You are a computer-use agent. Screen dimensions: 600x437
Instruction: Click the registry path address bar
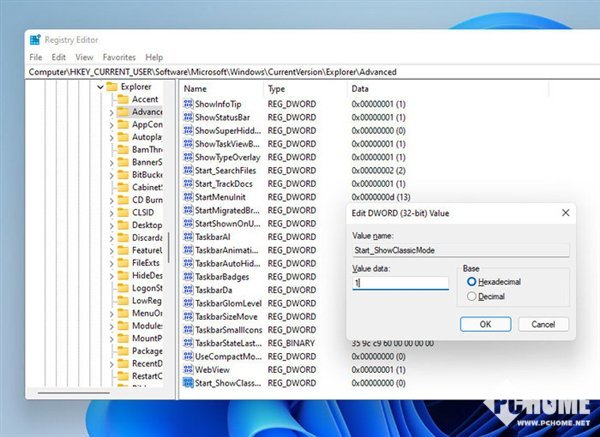314,72
